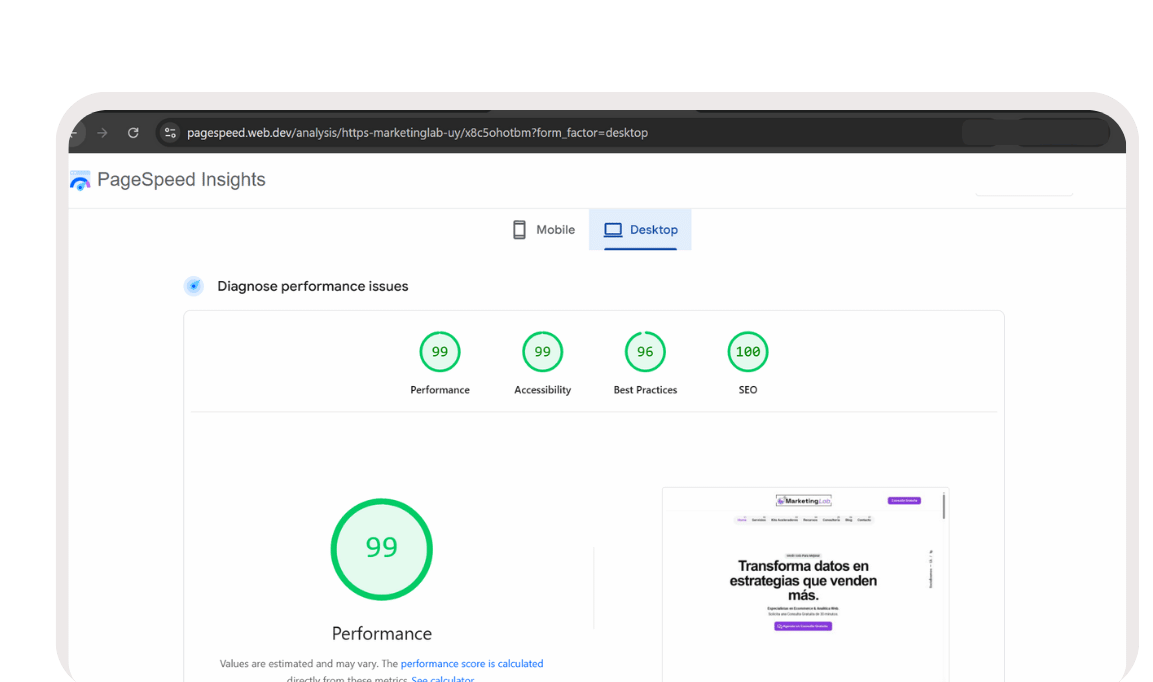Select the Desktop tab

point(640,229)
